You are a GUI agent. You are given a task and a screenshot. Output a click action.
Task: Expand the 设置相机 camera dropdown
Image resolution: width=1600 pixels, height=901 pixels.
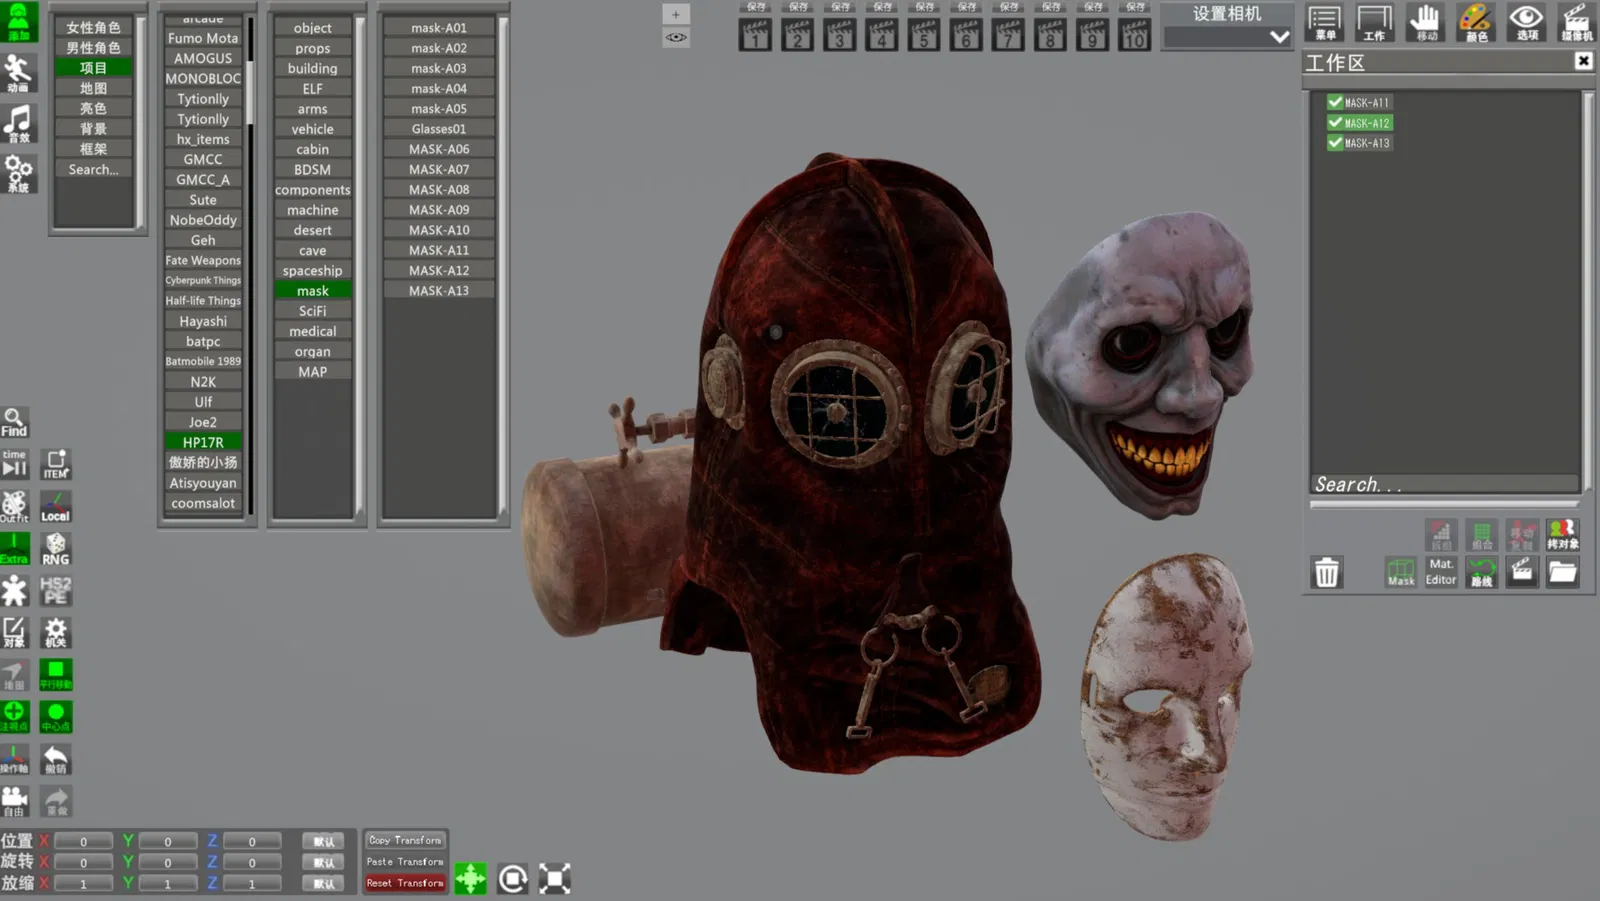coord(1228,37)
